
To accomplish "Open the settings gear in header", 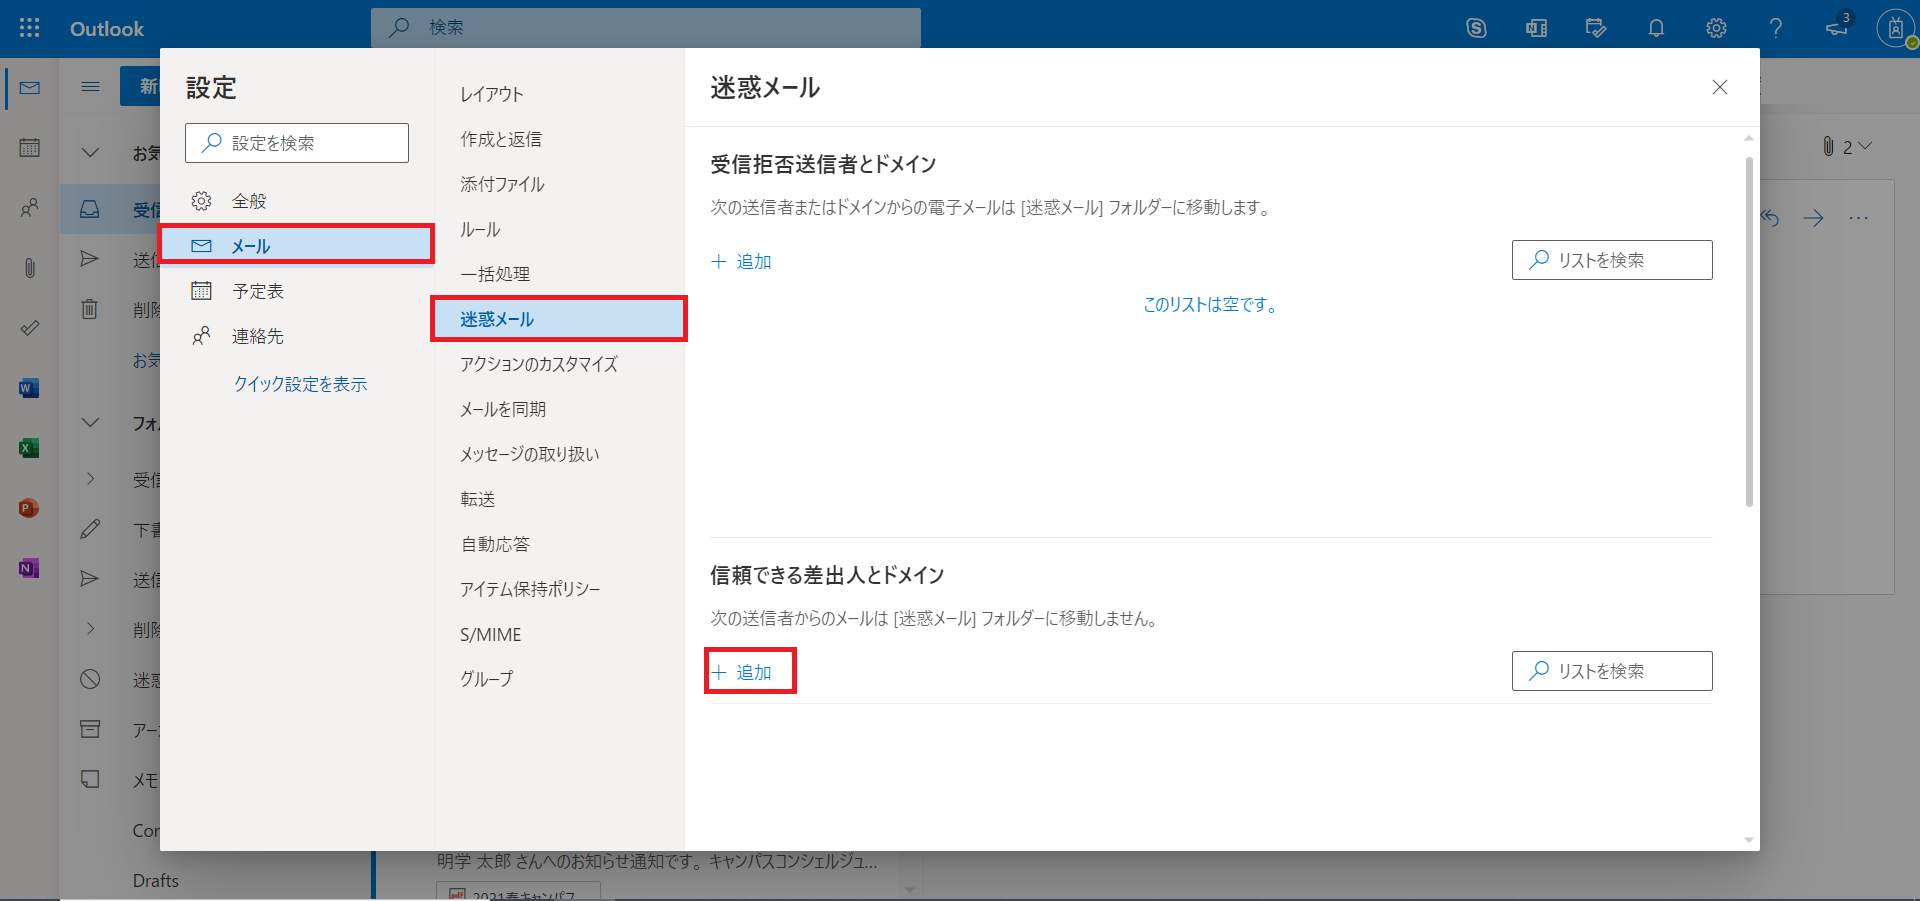I will point(1716,28).
